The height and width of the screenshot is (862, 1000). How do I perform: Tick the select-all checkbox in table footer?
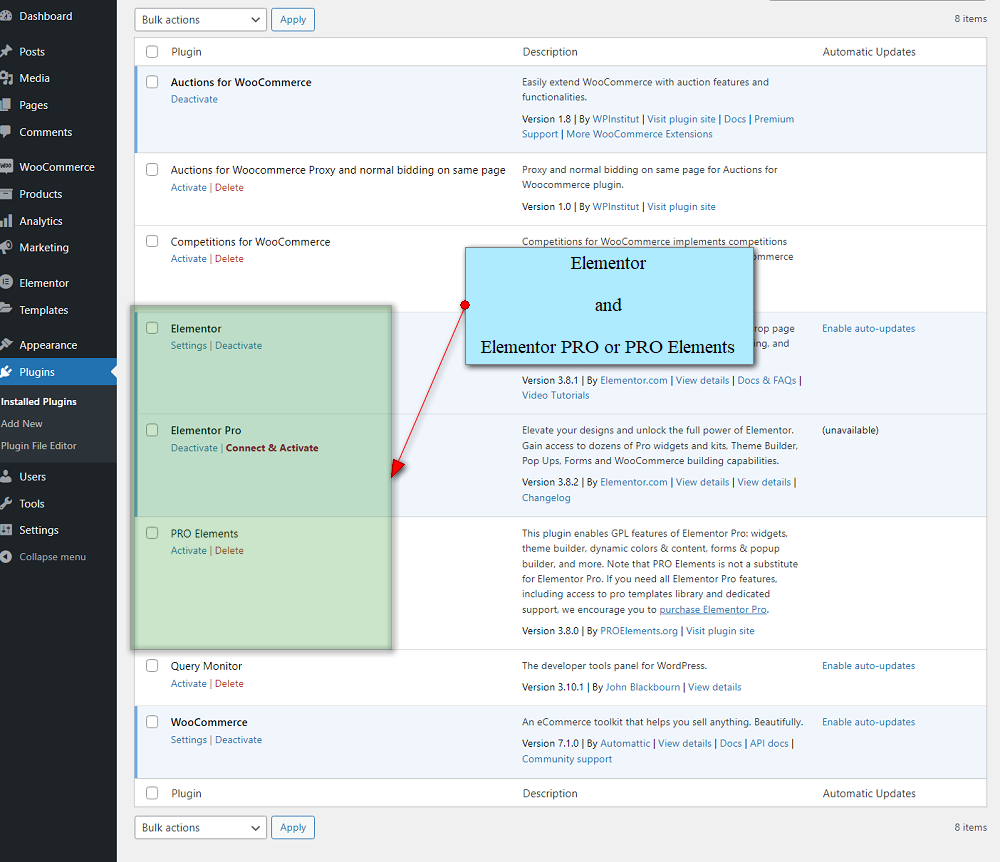[152, 793]
